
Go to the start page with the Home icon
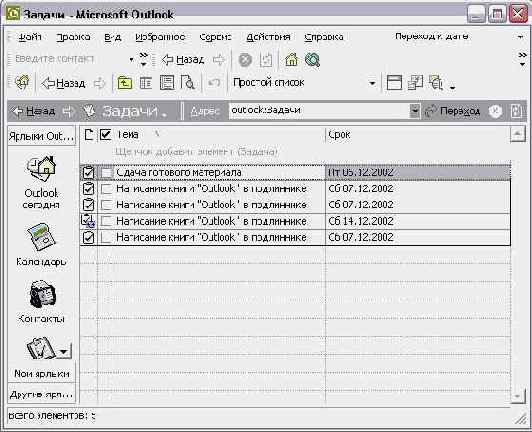[291, 60]
